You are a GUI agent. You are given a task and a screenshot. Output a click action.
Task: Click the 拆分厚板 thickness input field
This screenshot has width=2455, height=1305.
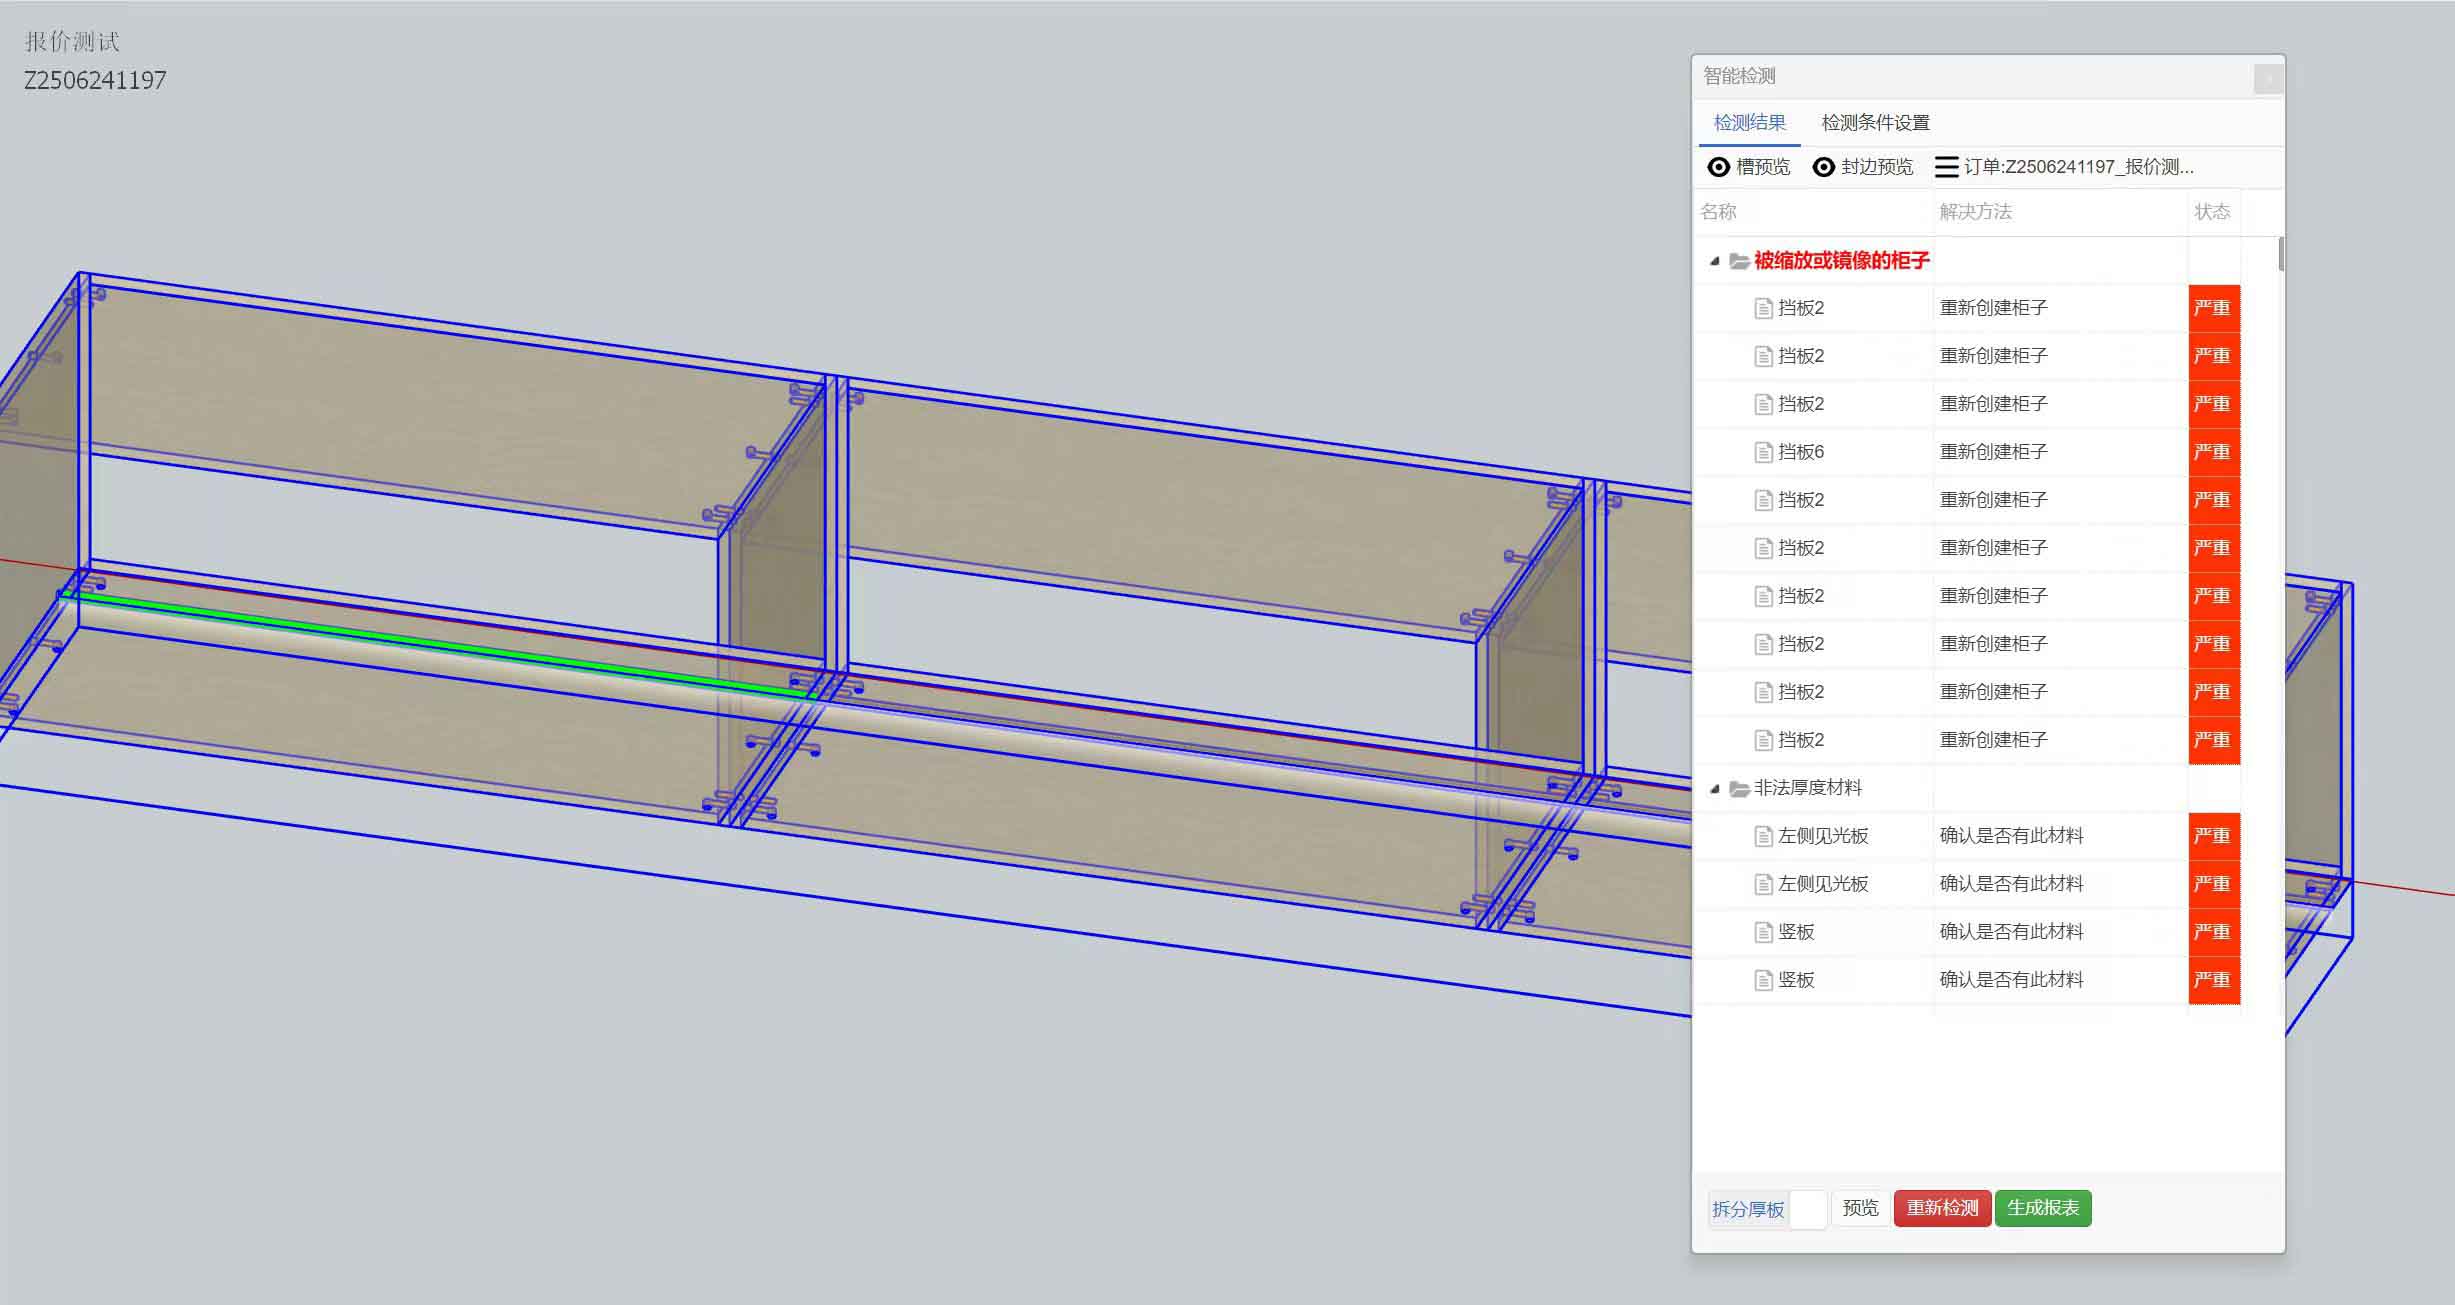[x=1808, y=1209]
